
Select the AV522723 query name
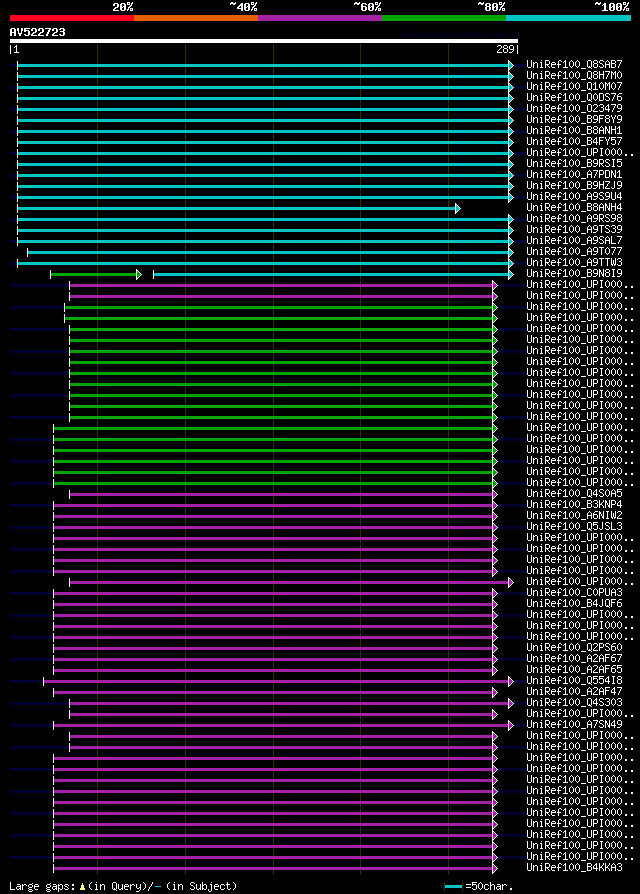[x=38, y=32]
